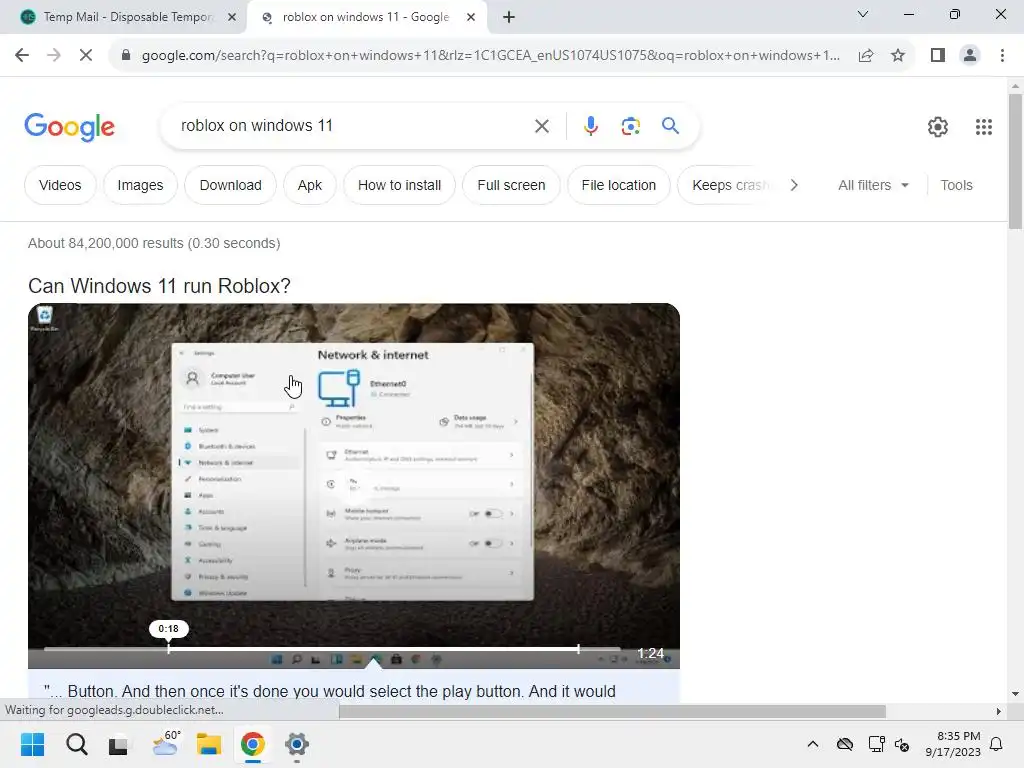Image resolution: width=1024 pixels, height=768 pixels.
Task: Bookmark this page with the star icon
Action: pos(898,56)
